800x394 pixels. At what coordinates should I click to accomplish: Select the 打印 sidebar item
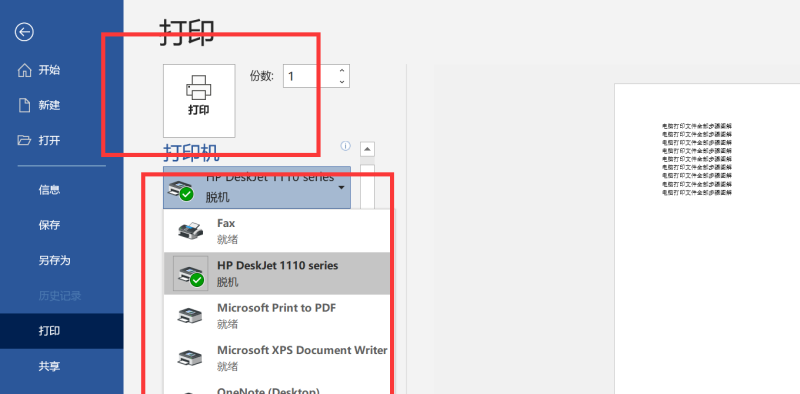61,331
